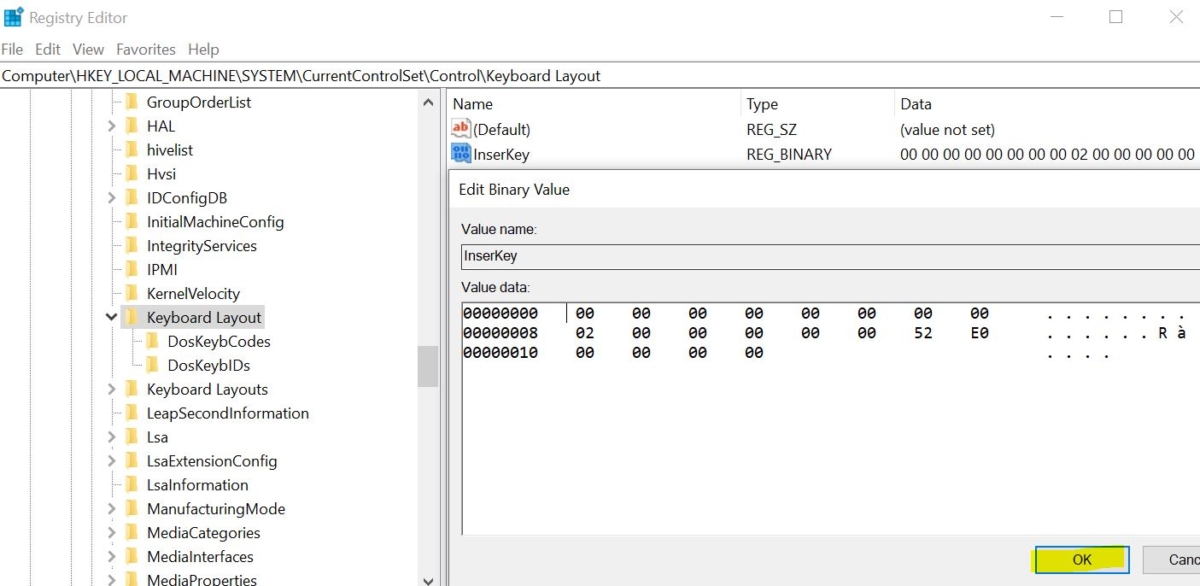Select the (Default) string value icon

click(459, 129)
